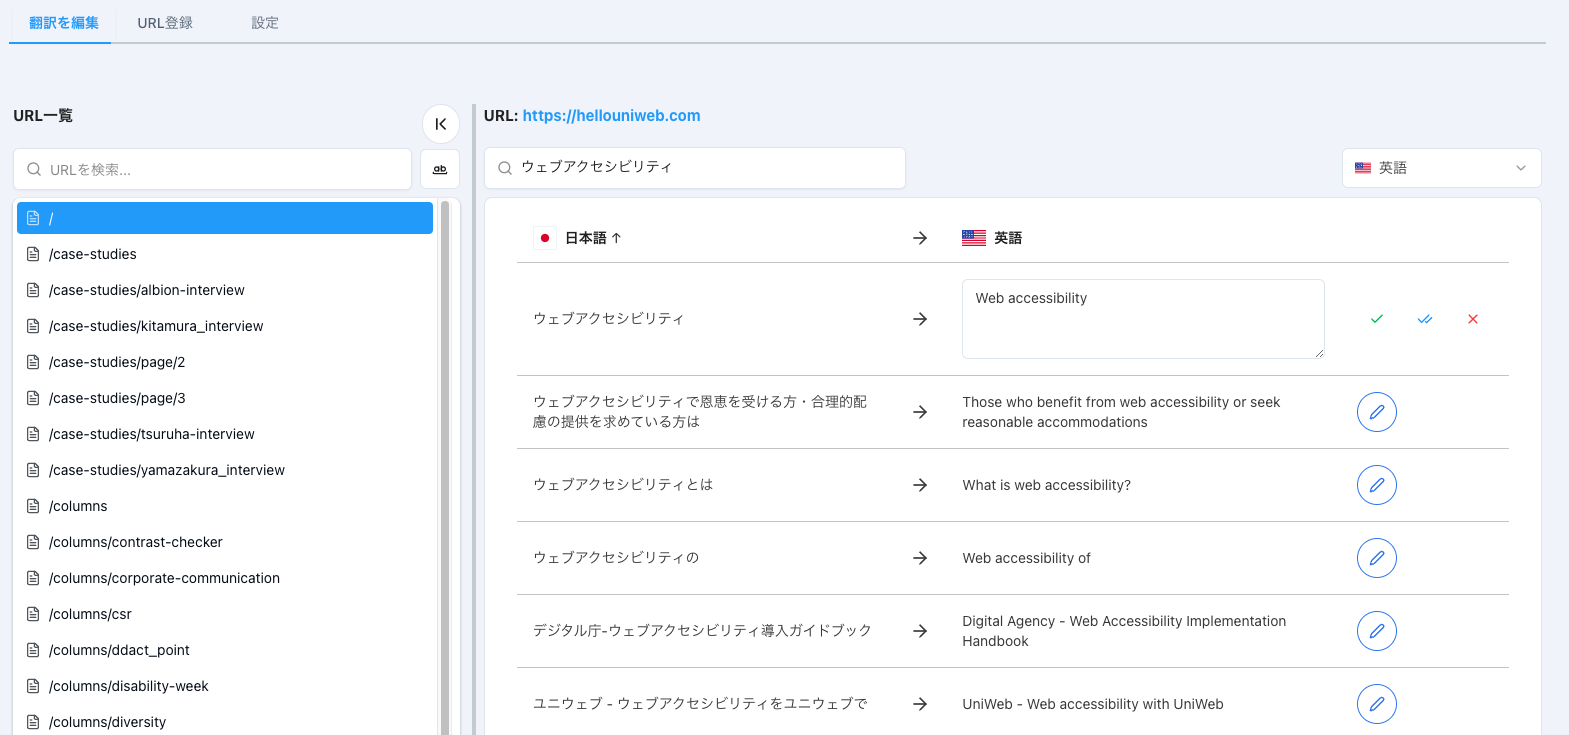
Task: Click the Japanese flag icon in header
Action: (x=545, y=238)
